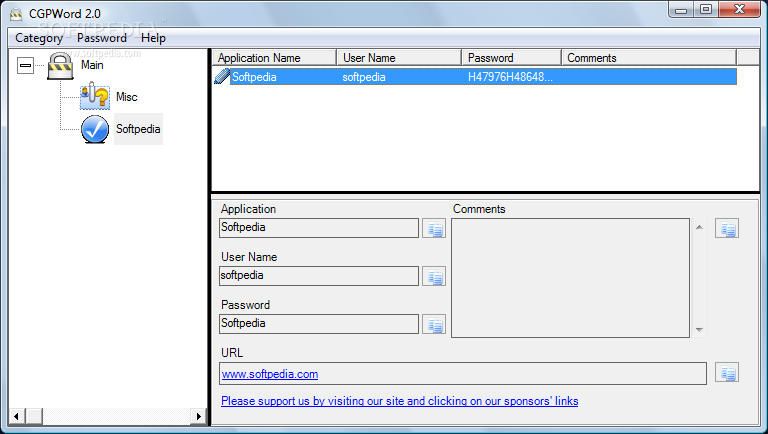Click the blue checkmark icon for Softpedia category
768x434 pixels.
pos(95,129)
